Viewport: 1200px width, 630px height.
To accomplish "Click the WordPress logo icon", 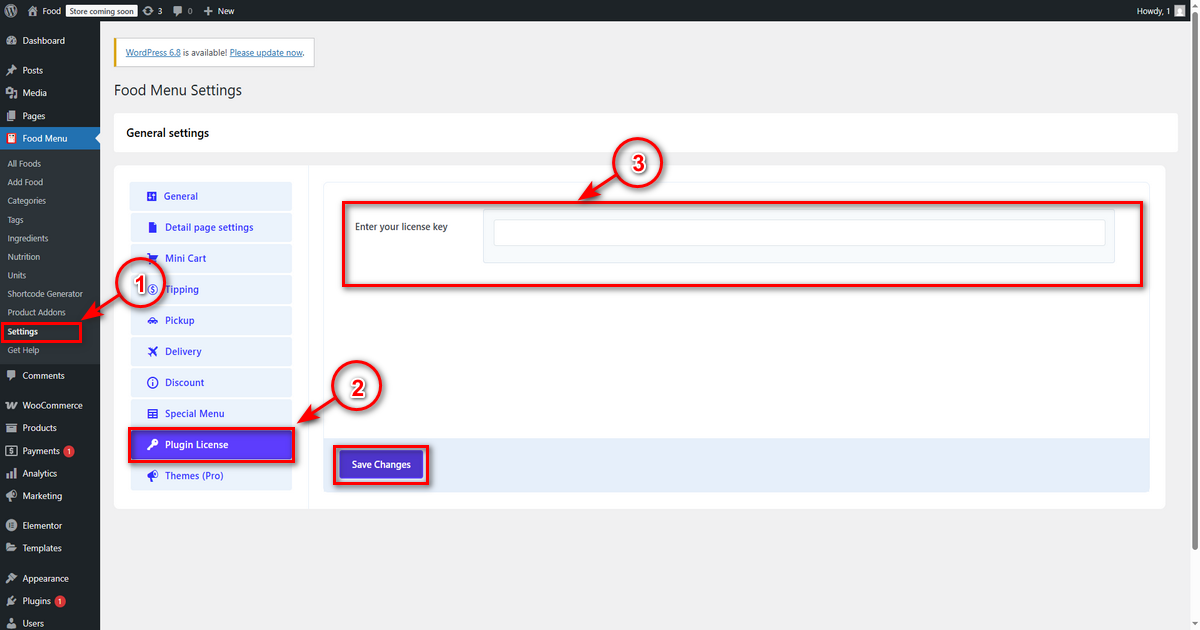I will pos(10,11).
